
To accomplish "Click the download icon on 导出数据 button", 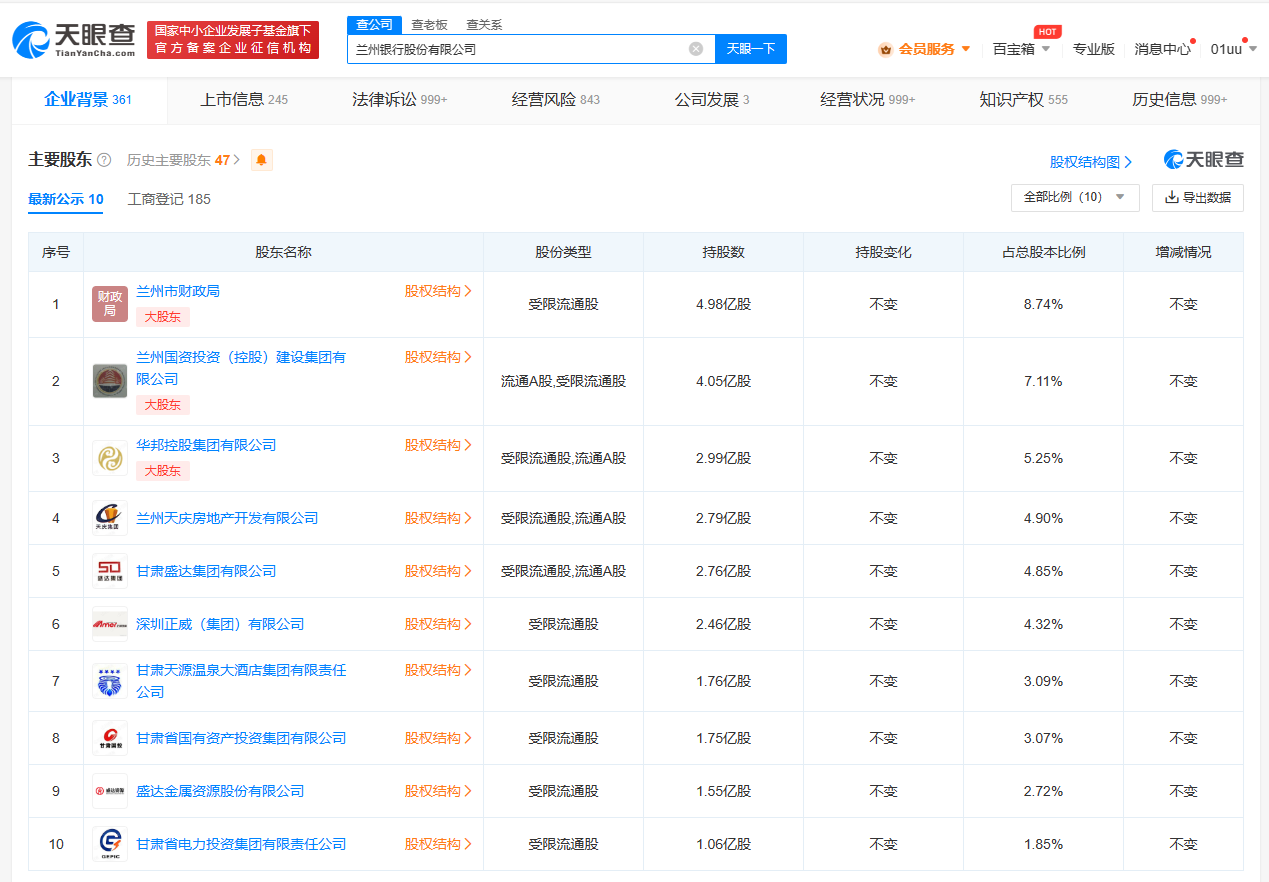I will tap(1169, 197).
